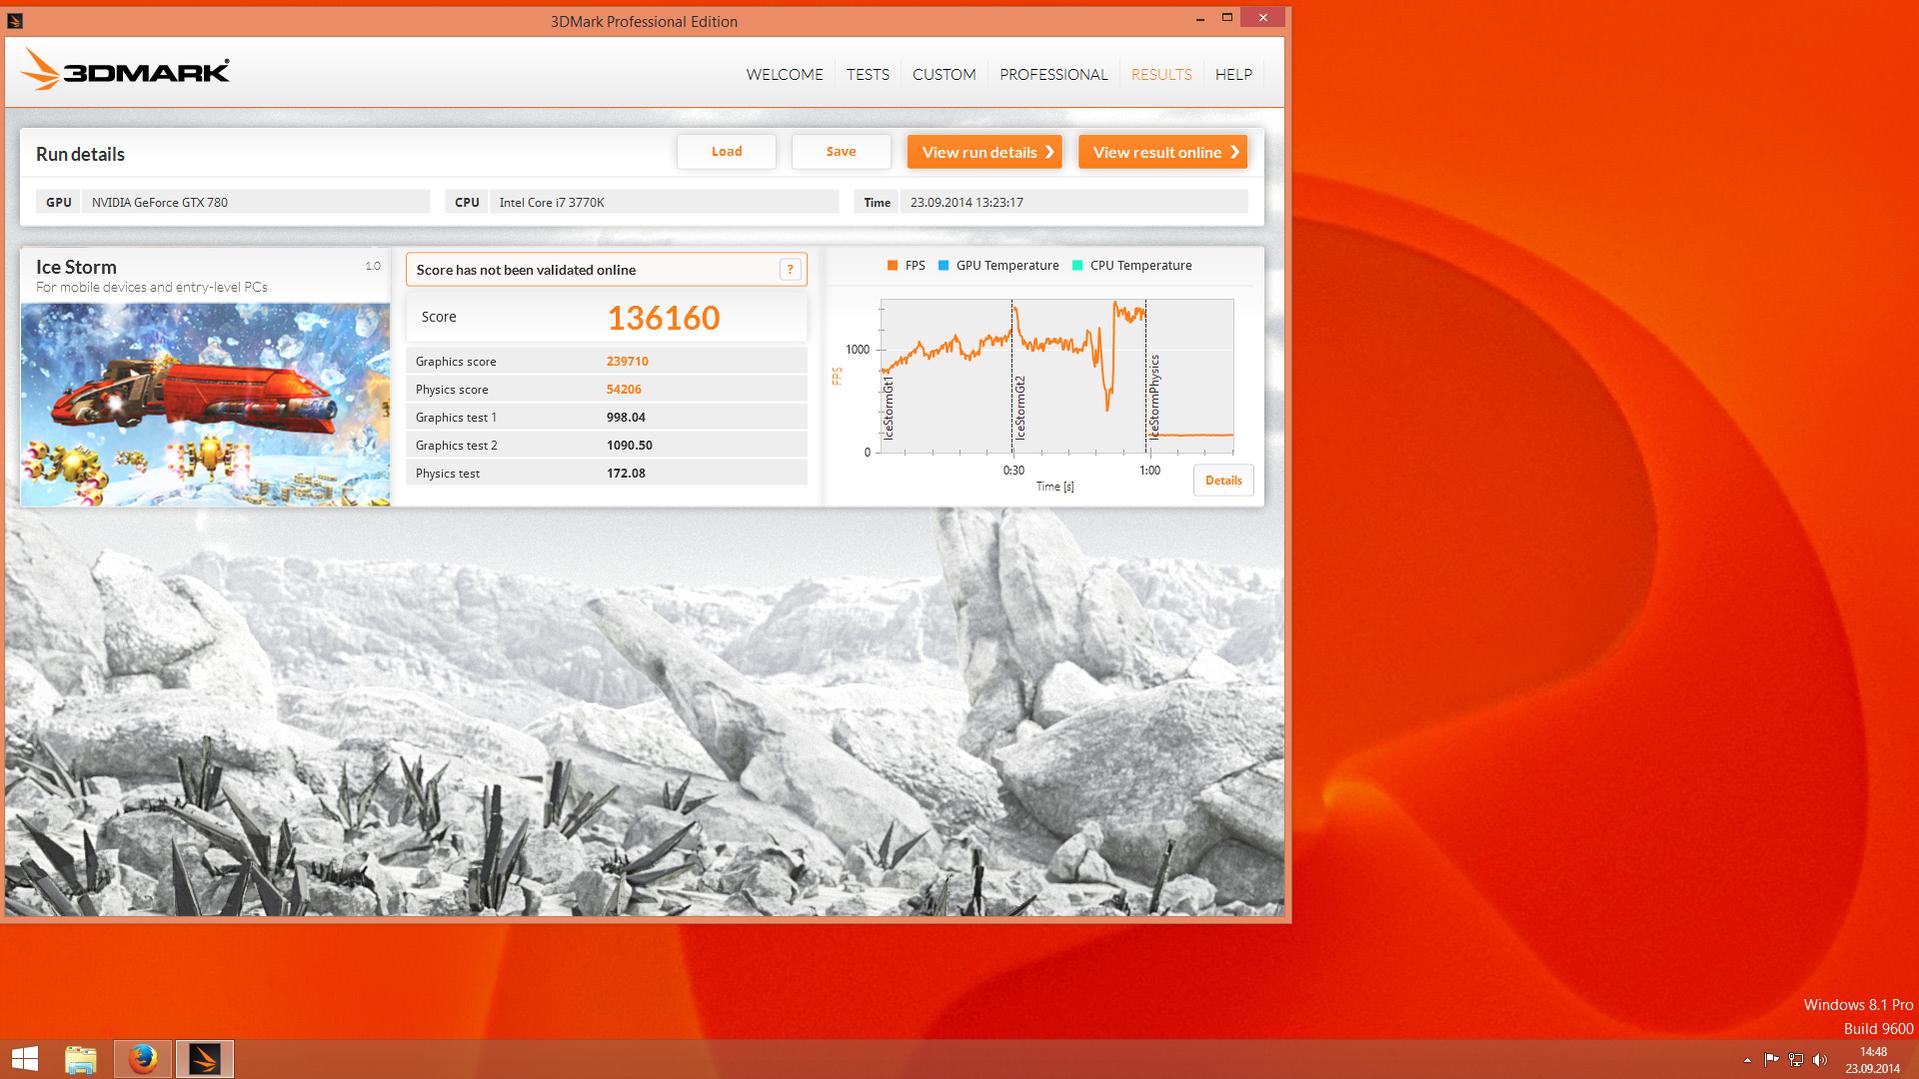Click the IceStormGt1 marker on chart

(x=888, y=408)
